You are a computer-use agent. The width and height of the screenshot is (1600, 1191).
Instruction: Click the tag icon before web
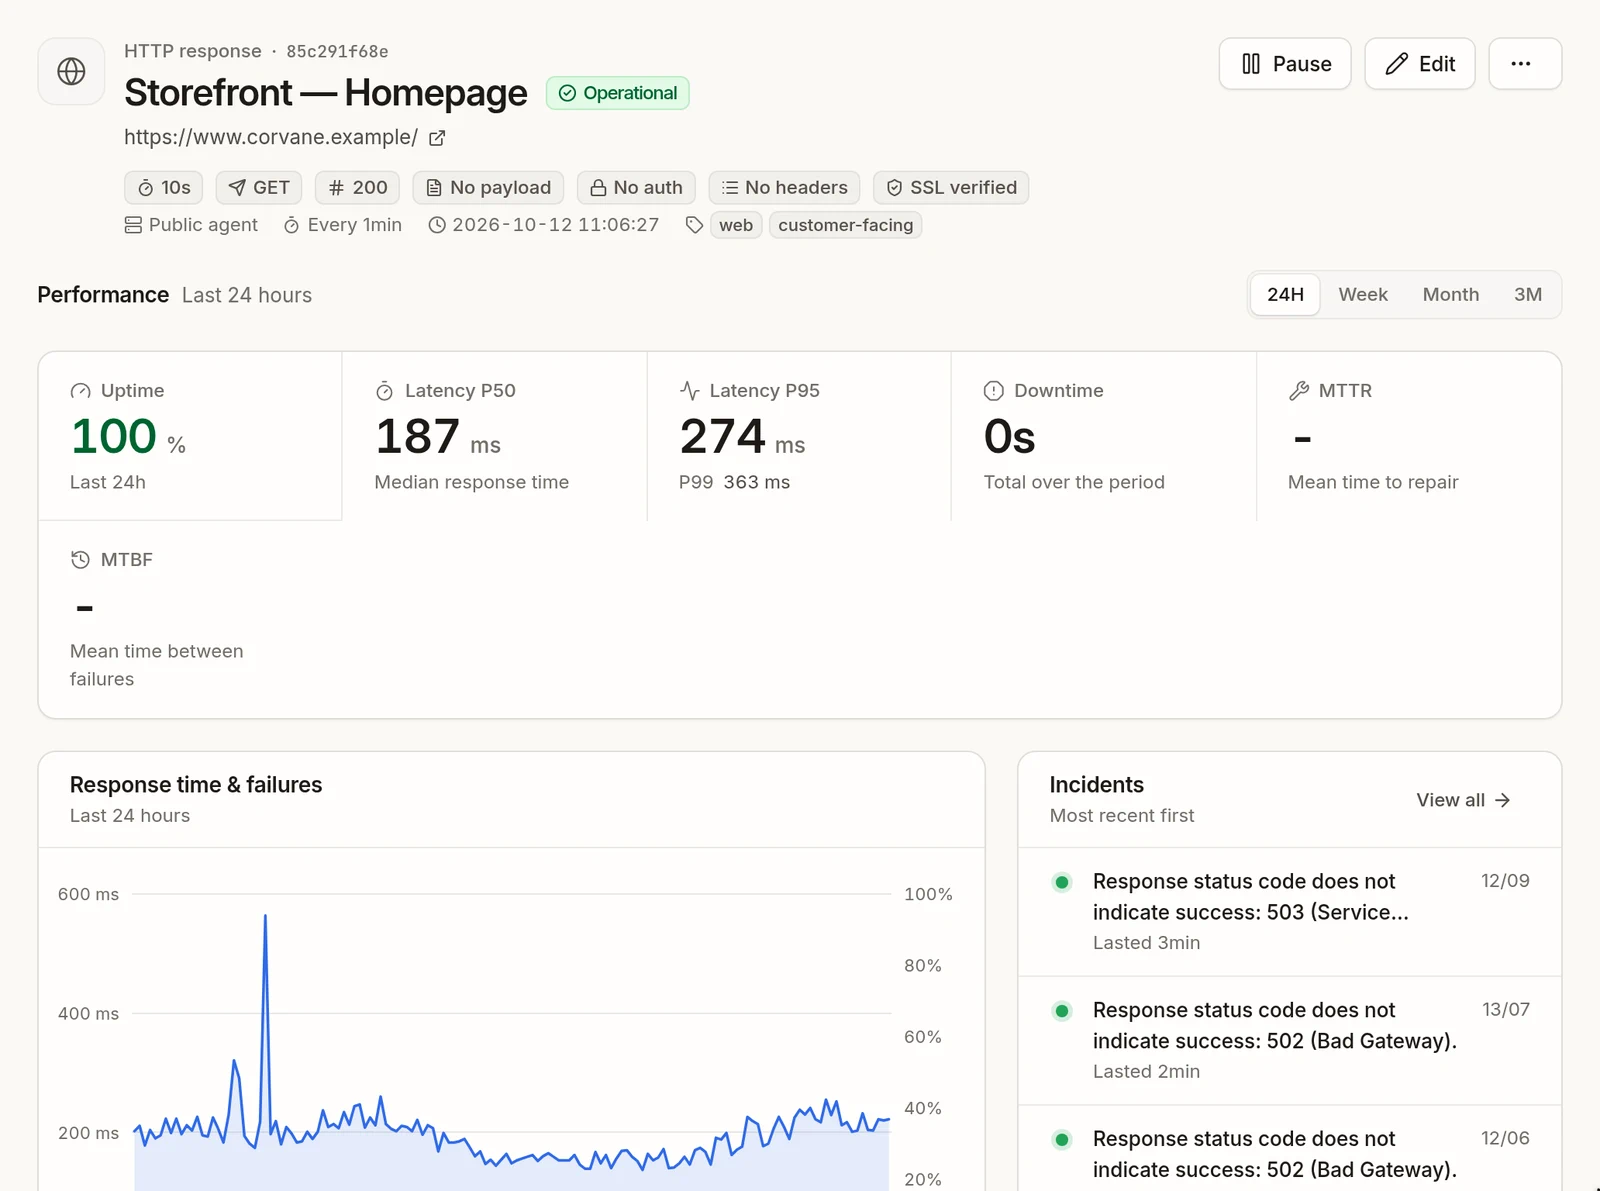(x=694, y=225)
